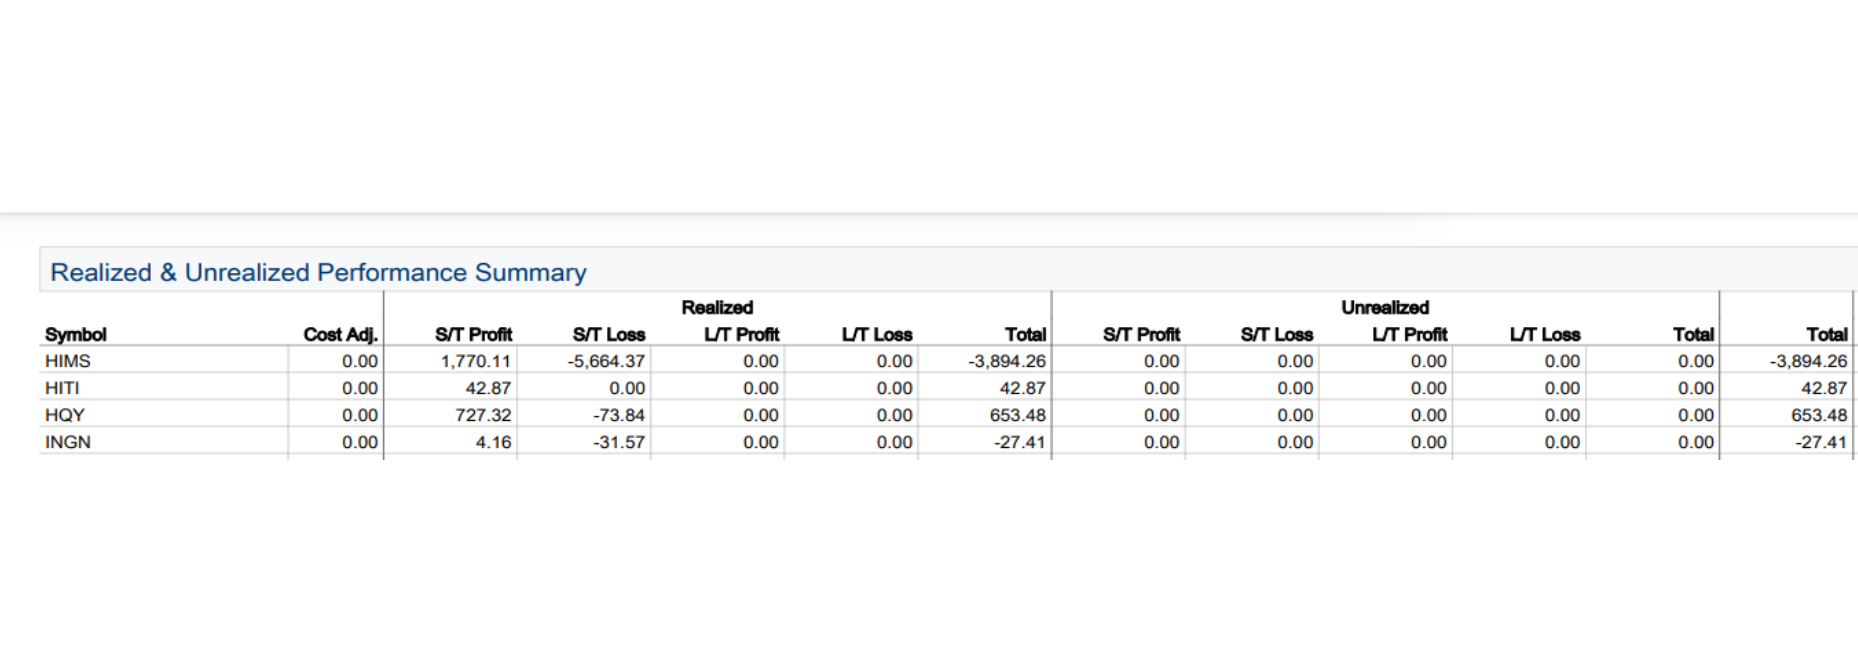Click the Realized group header
The width and height of the screenshot is (1858, 671).
coord(717,307)
